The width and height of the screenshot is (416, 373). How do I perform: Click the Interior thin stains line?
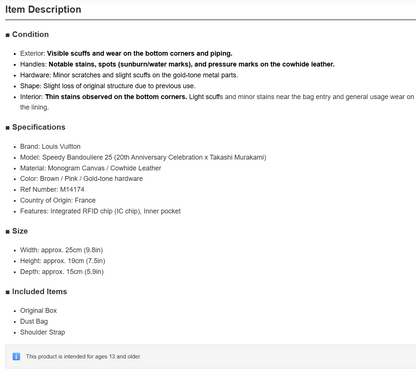click(x=217, y=102)
